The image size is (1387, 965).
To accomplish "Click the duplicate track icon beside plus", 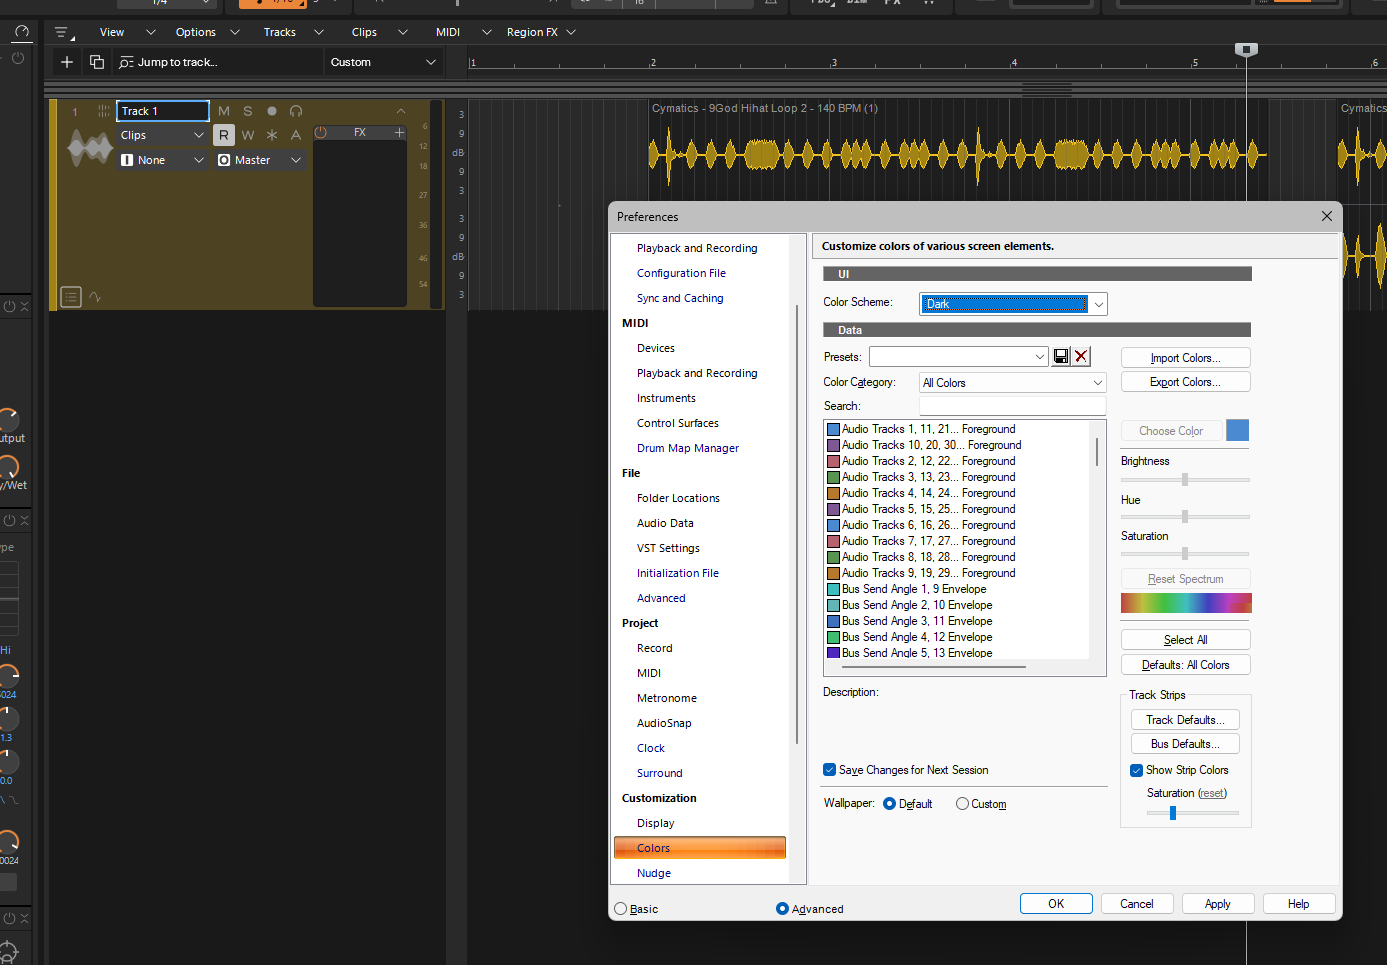I will (97, 62).
